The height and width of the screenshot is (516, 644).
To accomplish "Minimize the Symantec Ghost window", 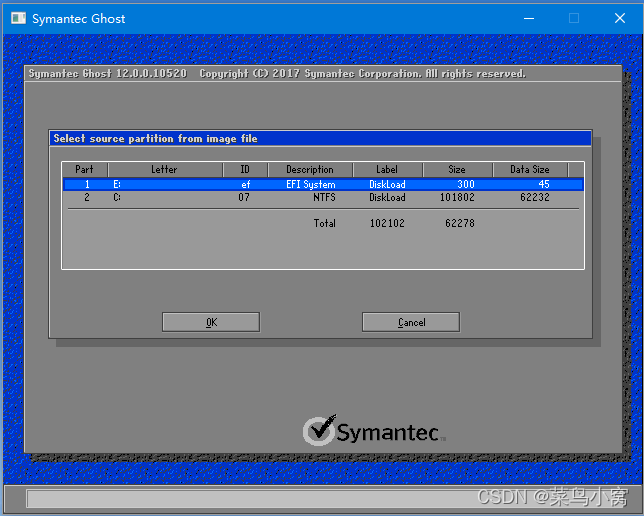I will tap(529, 18).
